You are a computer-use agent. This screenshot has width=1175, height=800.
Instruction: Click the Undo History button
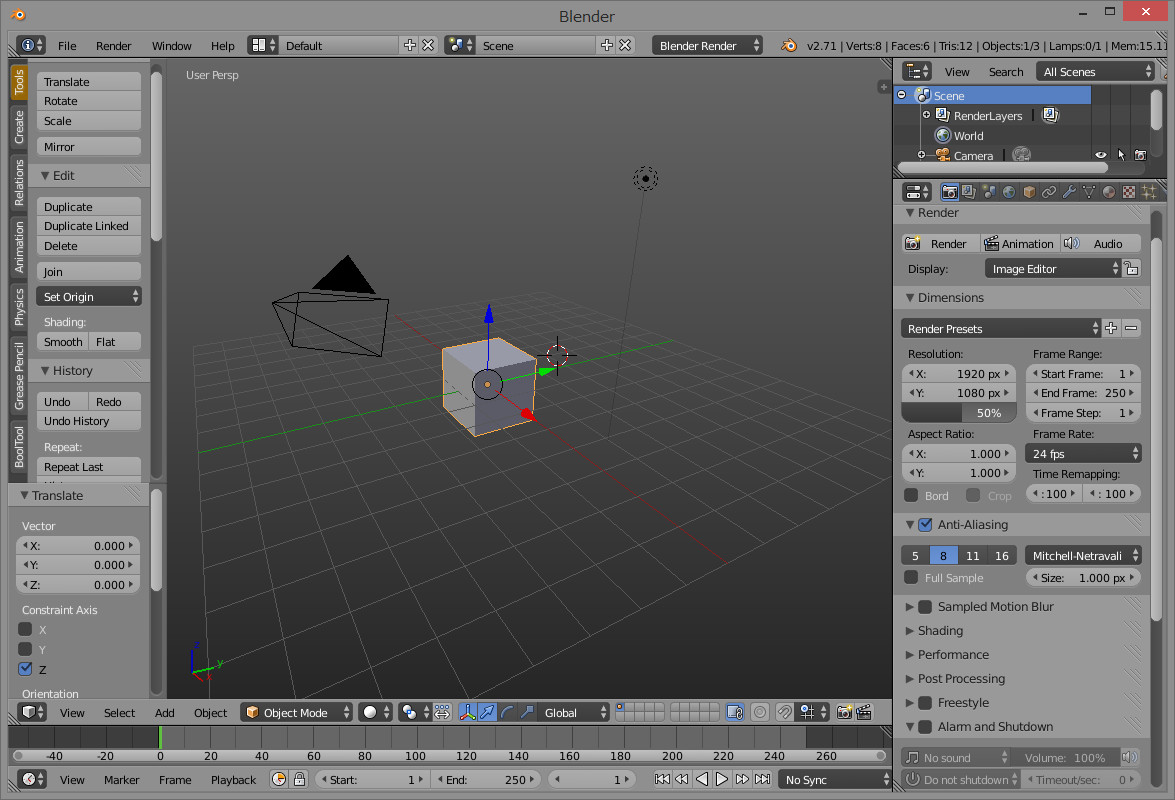[x=88, y=421]
